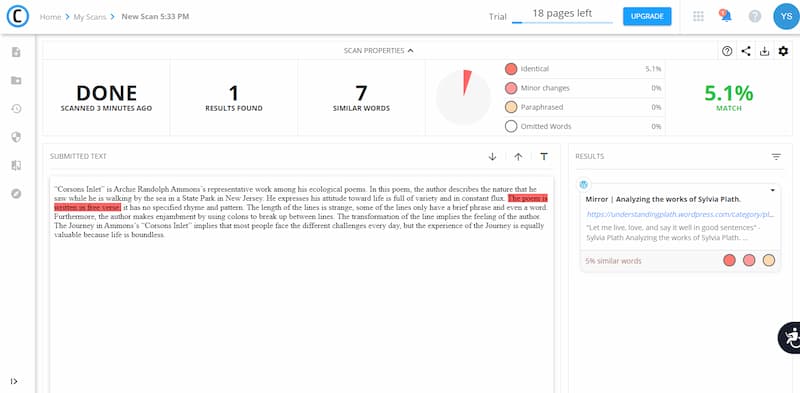The image size is (800, 393).
Task: Click the pink minor changes dot on result card
Action: tap(749, 260)
